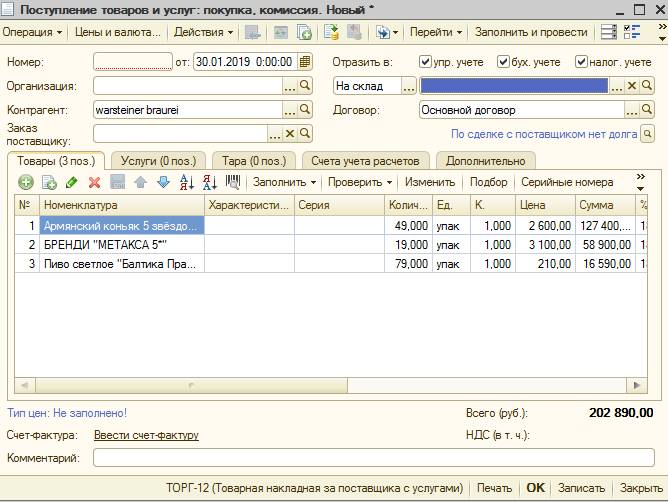Sort descending with the second Я-A sort icon
The height and width of the screenshot is (502, 668).
[x=210, y=182]
